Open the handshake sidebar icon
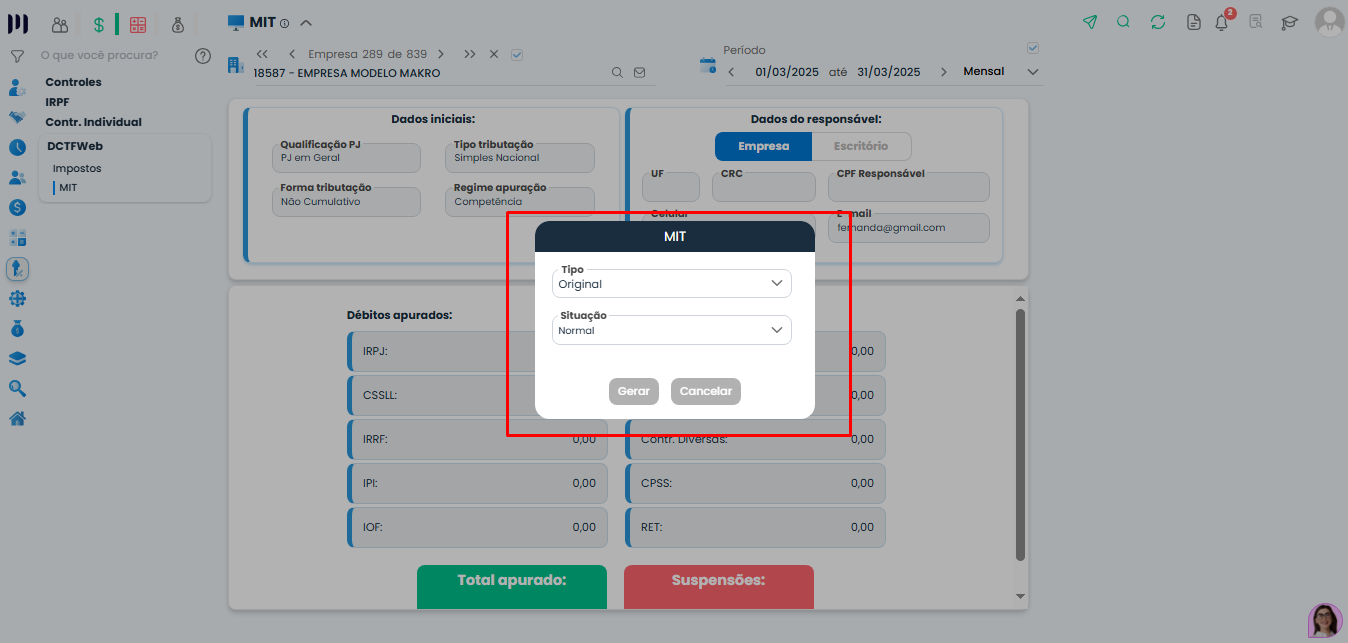 [17, 117]
